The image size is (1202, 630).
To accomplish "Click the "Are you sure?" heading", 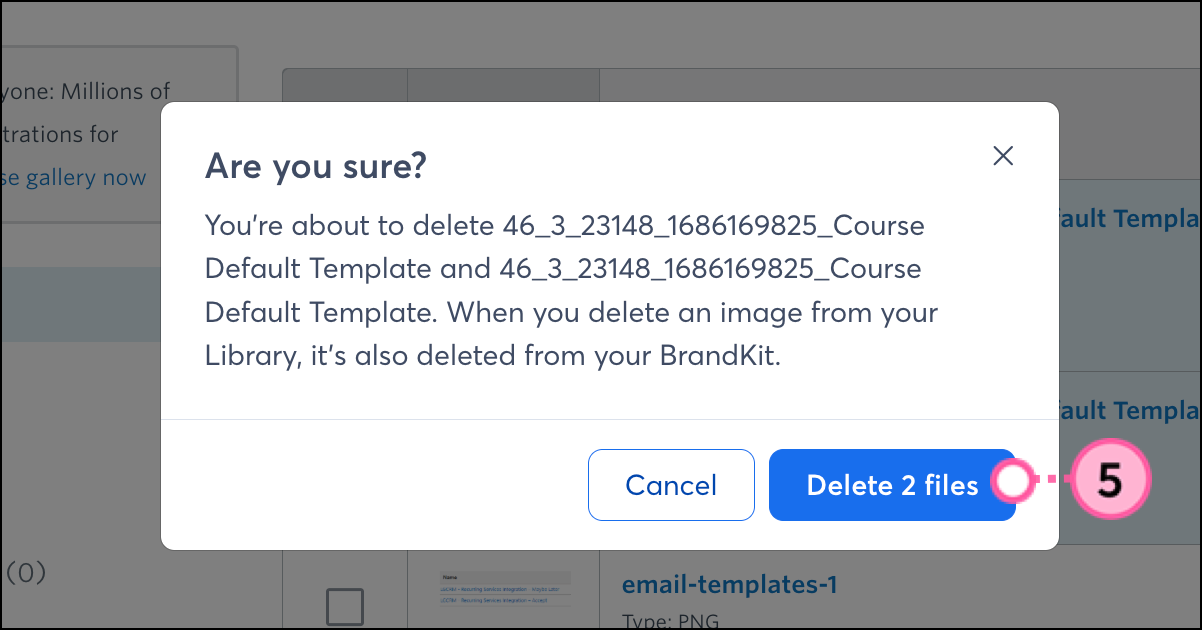I will tap(315, 166).
